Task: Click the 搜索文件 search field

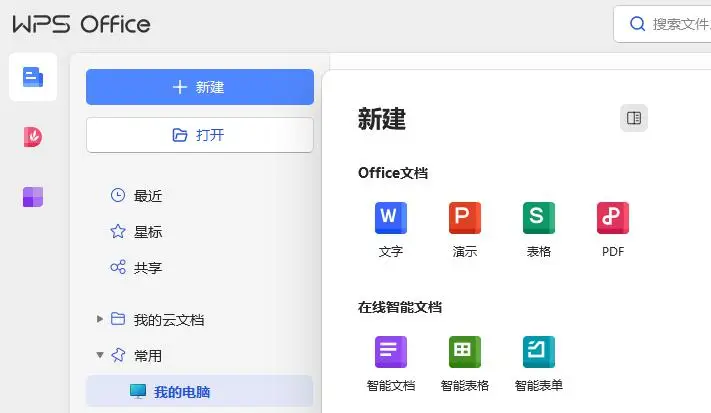Action: [662, 24]
